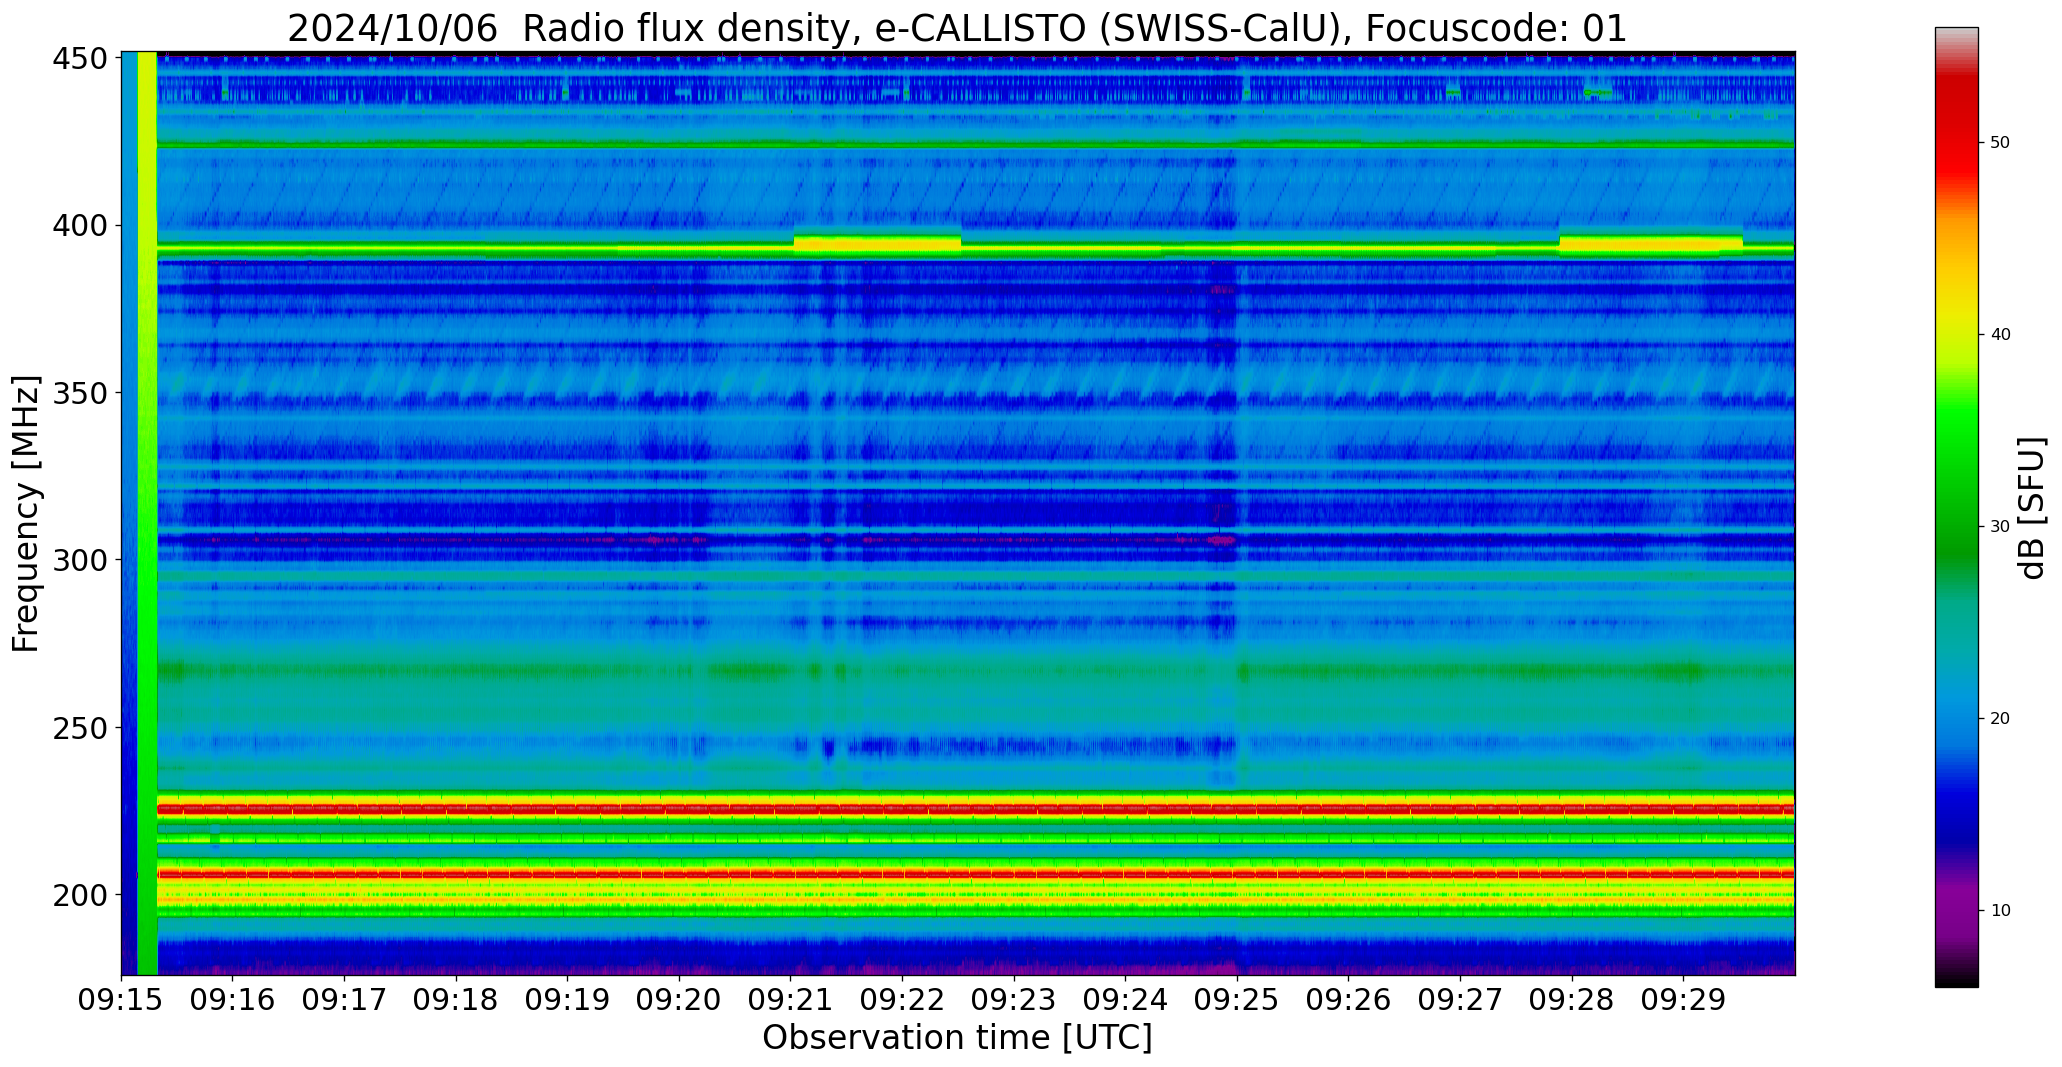2062x1067 pixels.
Task: Click the 450 frequency tick label
Action: click(79, 59)
